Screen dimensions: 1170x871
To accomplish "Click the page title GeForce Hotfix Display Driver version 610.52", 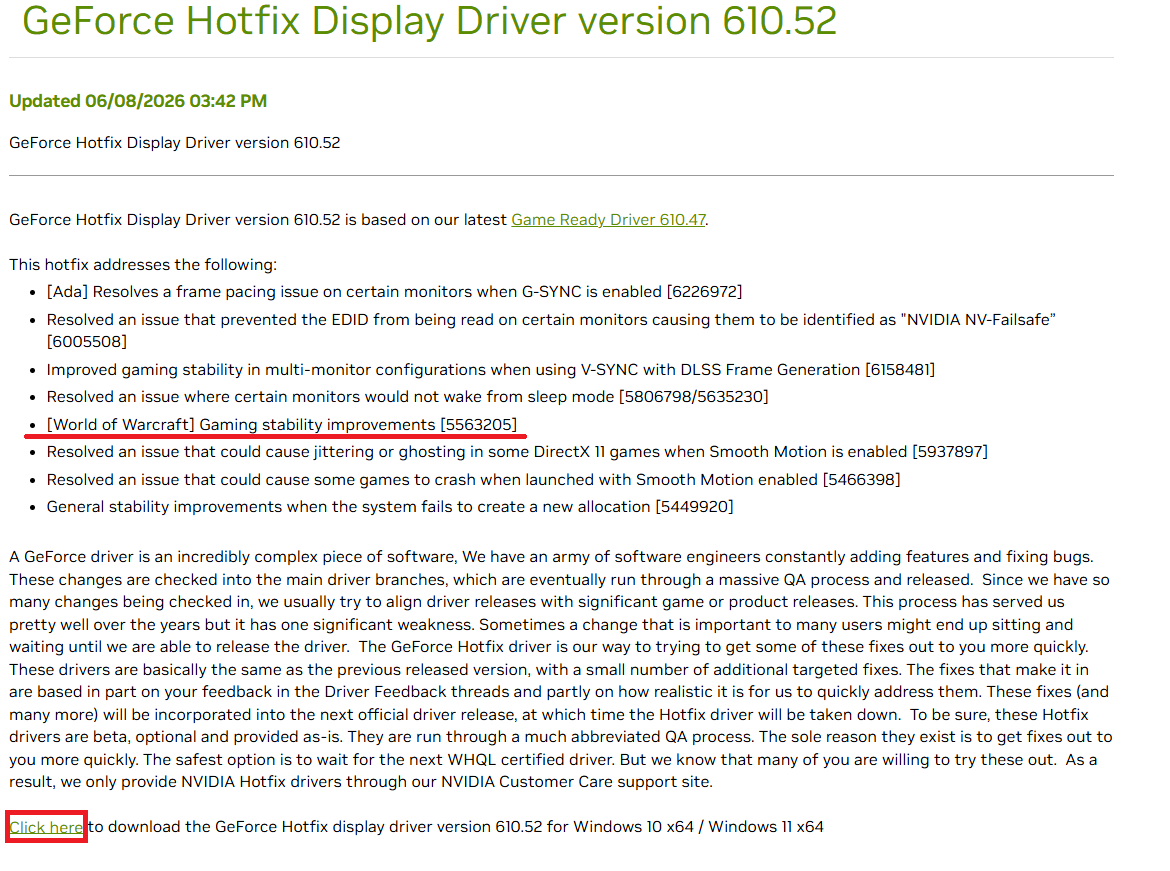I will pyautogui.click(x=430, y=21).
